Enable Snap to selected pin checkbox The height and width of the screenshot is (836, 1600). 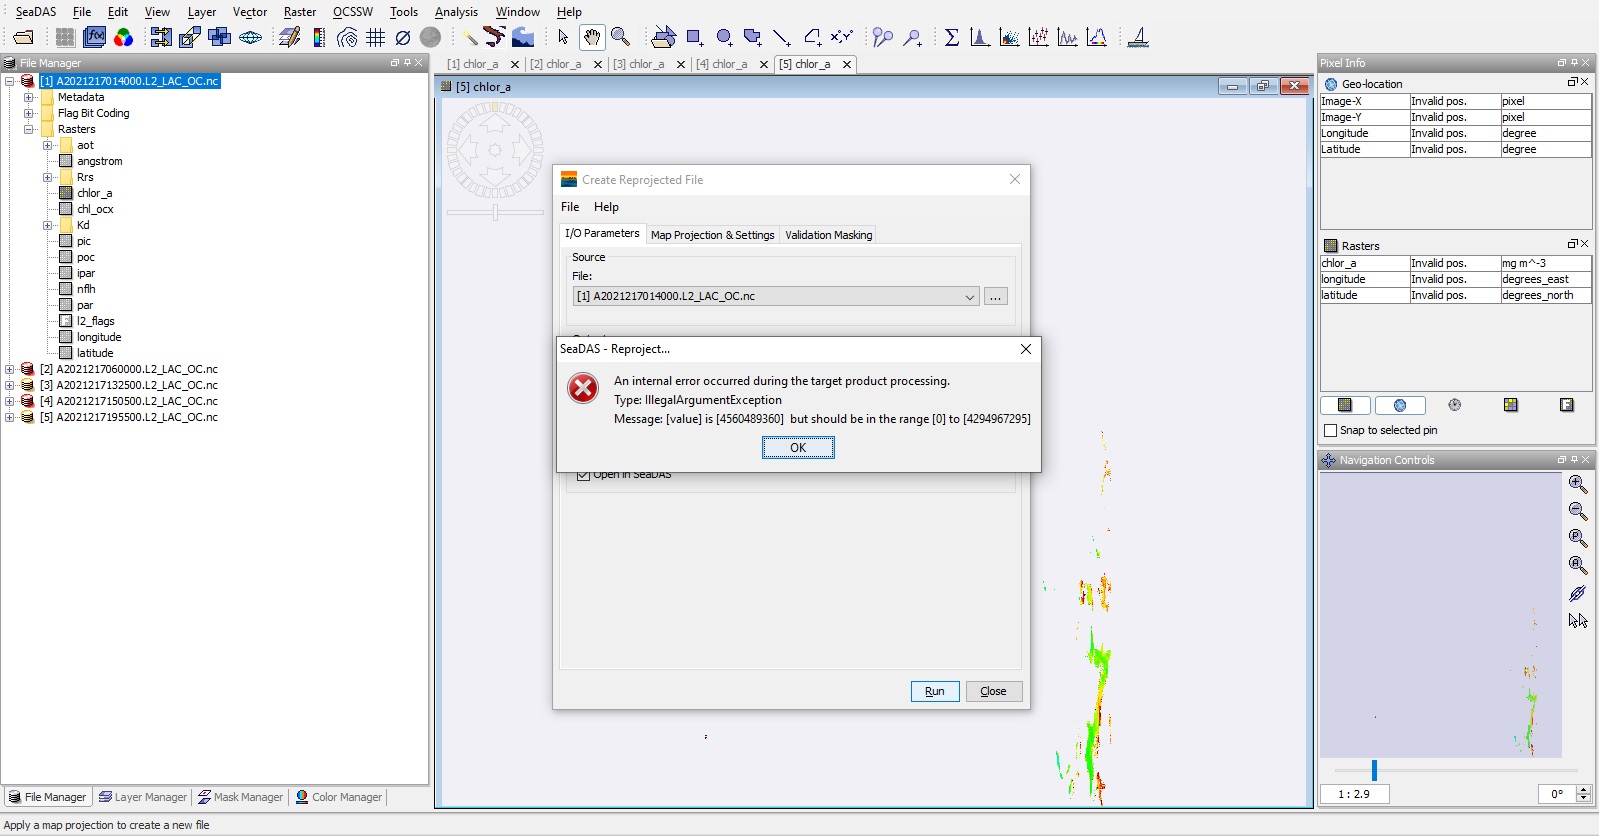click(x=1330, y=430)
